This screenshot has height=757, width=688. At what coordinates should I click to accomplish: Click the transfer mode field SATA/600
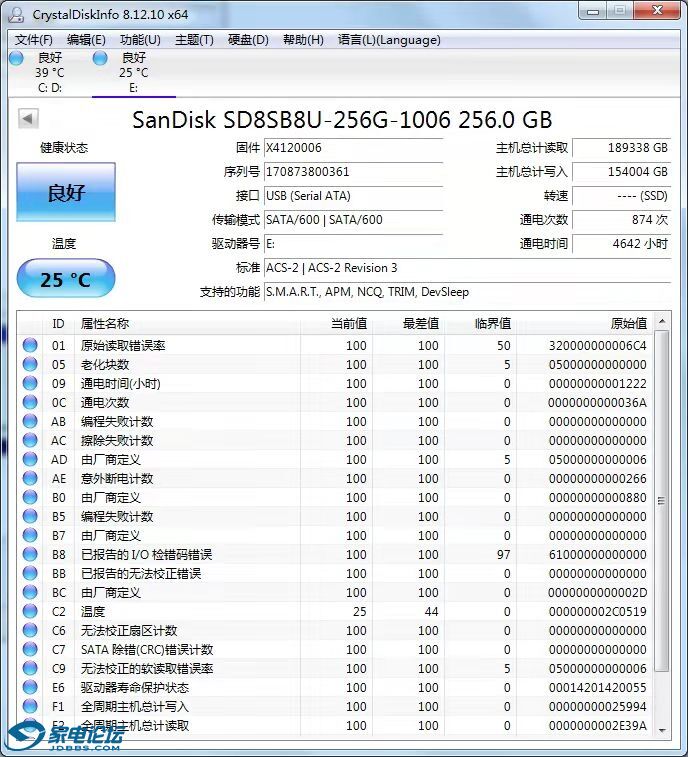(x=353, y=220)
